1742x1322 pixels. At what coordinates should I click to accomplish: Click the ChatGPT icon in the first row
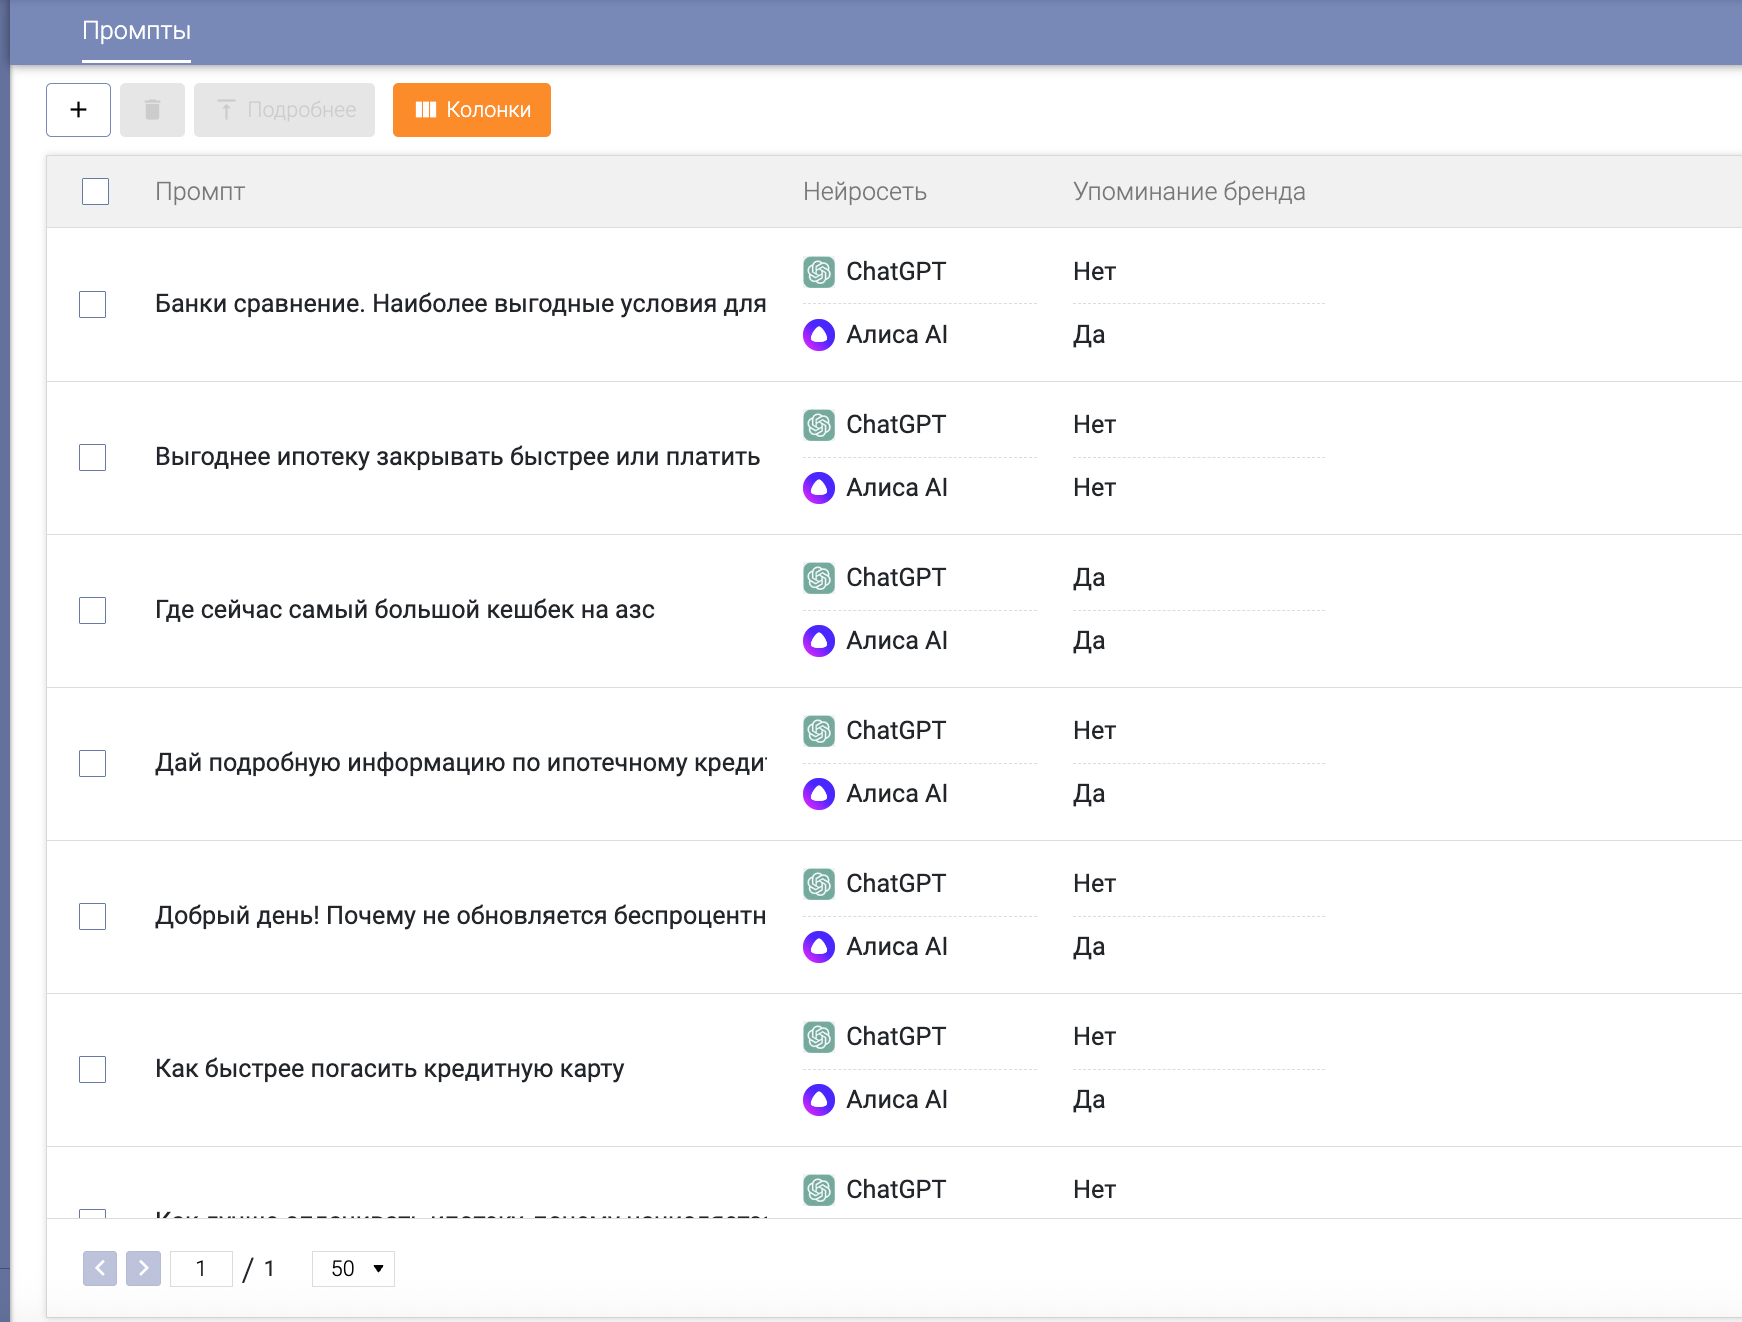click(819, 272)
